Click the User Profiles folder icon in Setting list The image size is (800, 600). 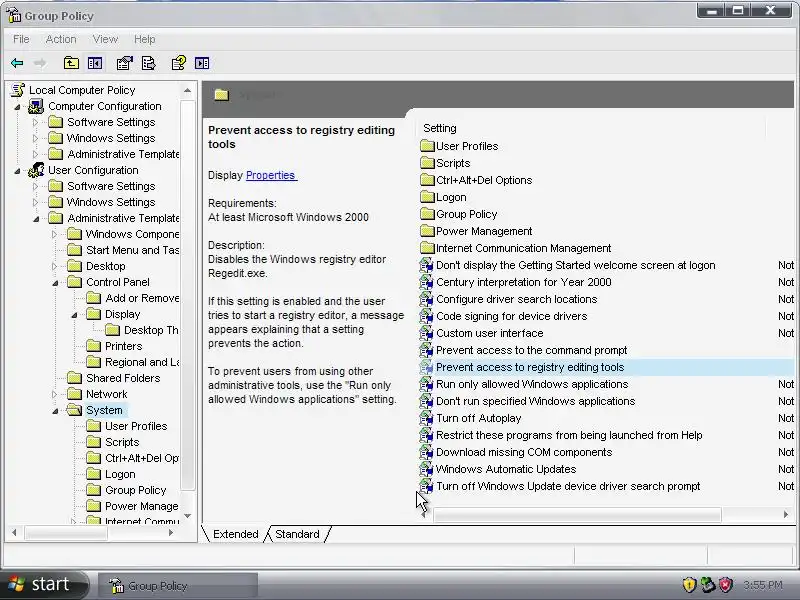(x=427, y=146)
